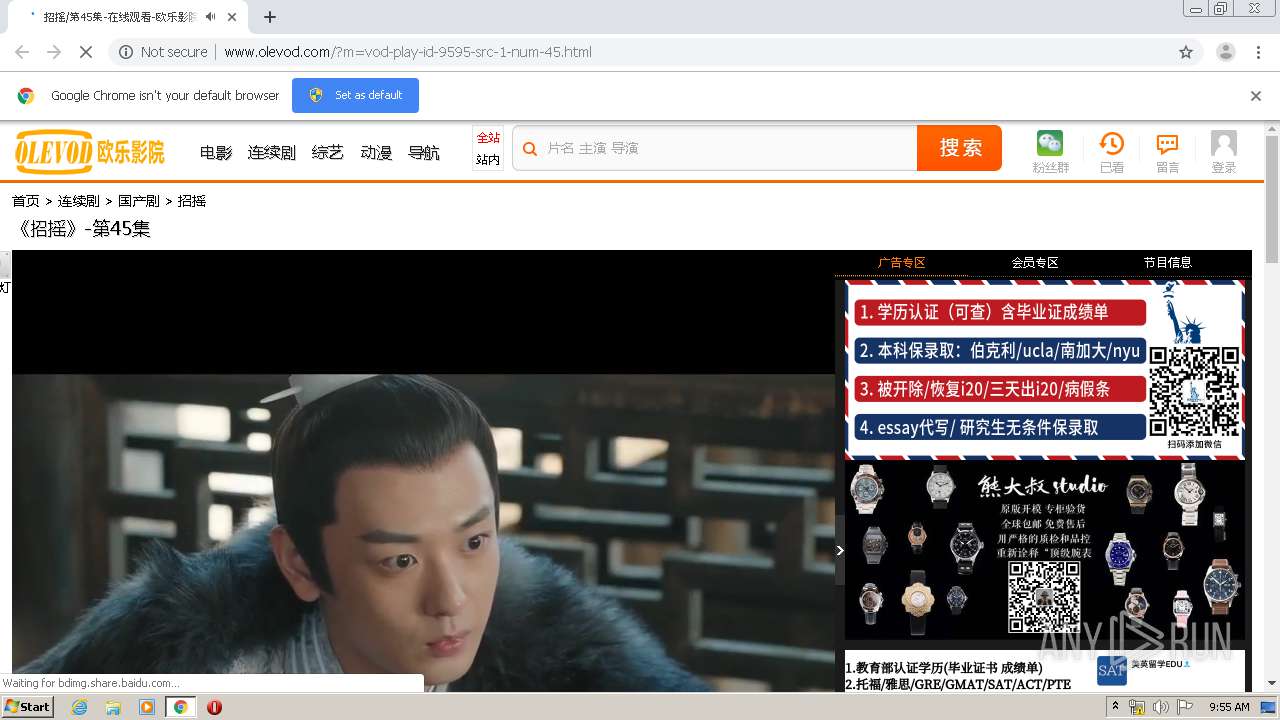Image resolution: width=1280 pixels, height=720 pixels.
Task: Open Chrome three-dot menu
Action: coord(1258,52)
